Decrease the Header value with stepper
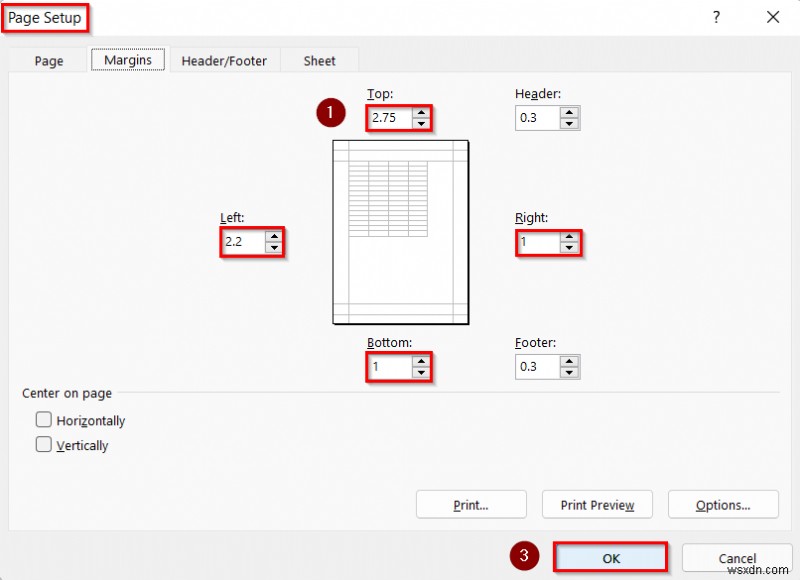The width and height of the screenshot is (800, 580). point(569,123)
